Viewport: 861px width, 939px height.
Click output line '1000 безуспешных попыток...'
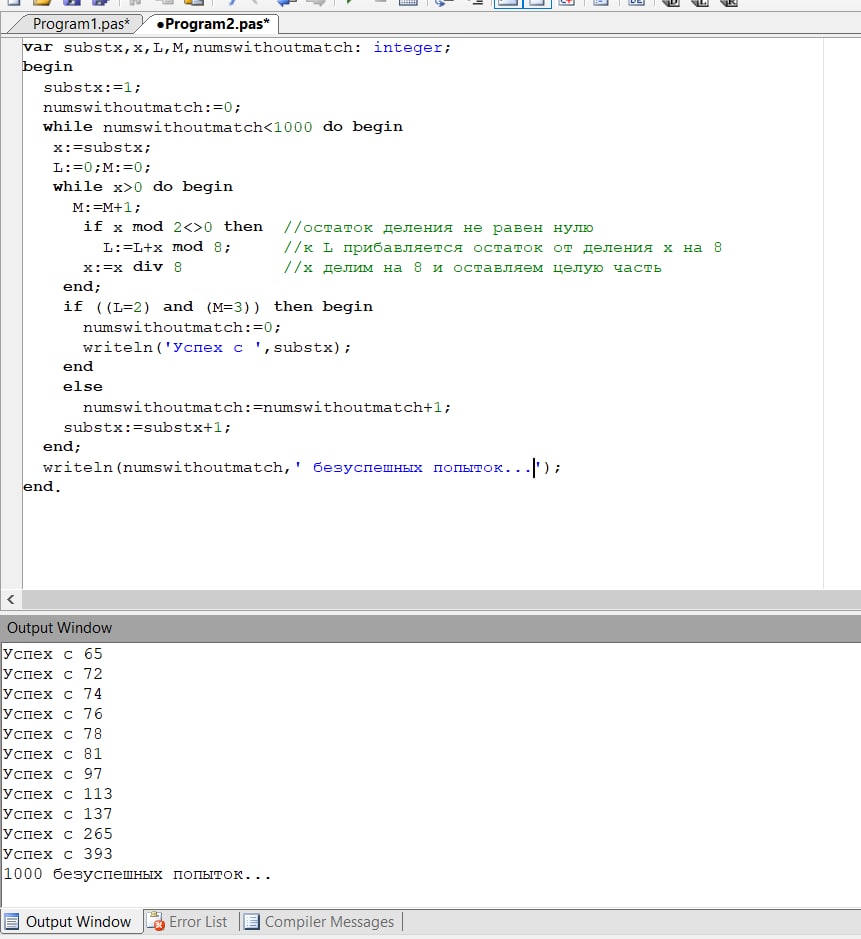[137, 874]
